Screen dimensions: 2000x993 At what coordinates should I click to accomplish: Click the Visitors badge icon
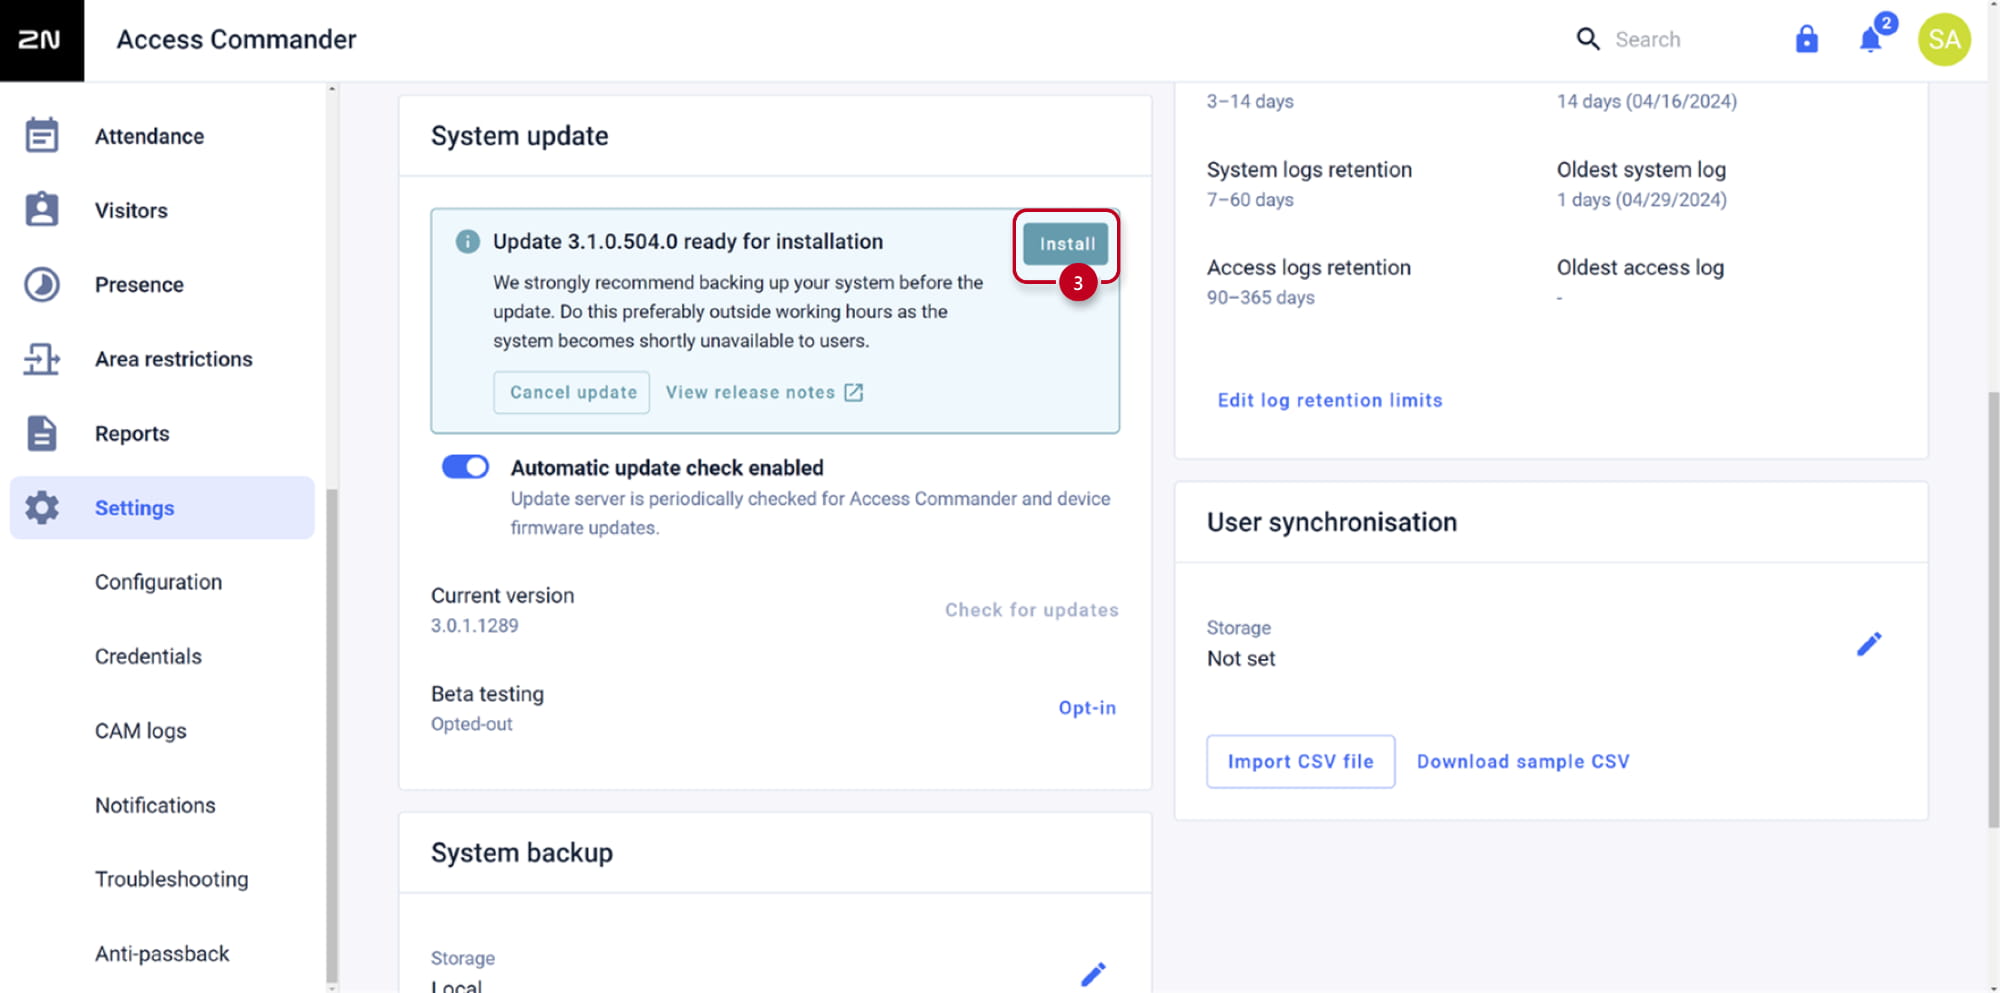click(x=42, y=210)
